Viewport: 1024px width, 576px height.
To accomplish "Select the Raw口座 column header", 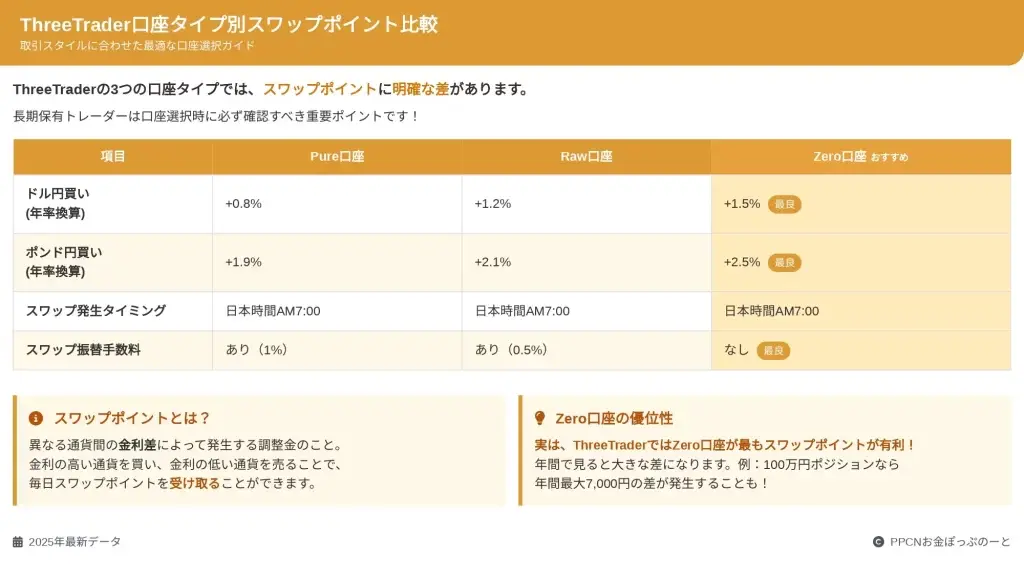I will (x=586, y=156).
